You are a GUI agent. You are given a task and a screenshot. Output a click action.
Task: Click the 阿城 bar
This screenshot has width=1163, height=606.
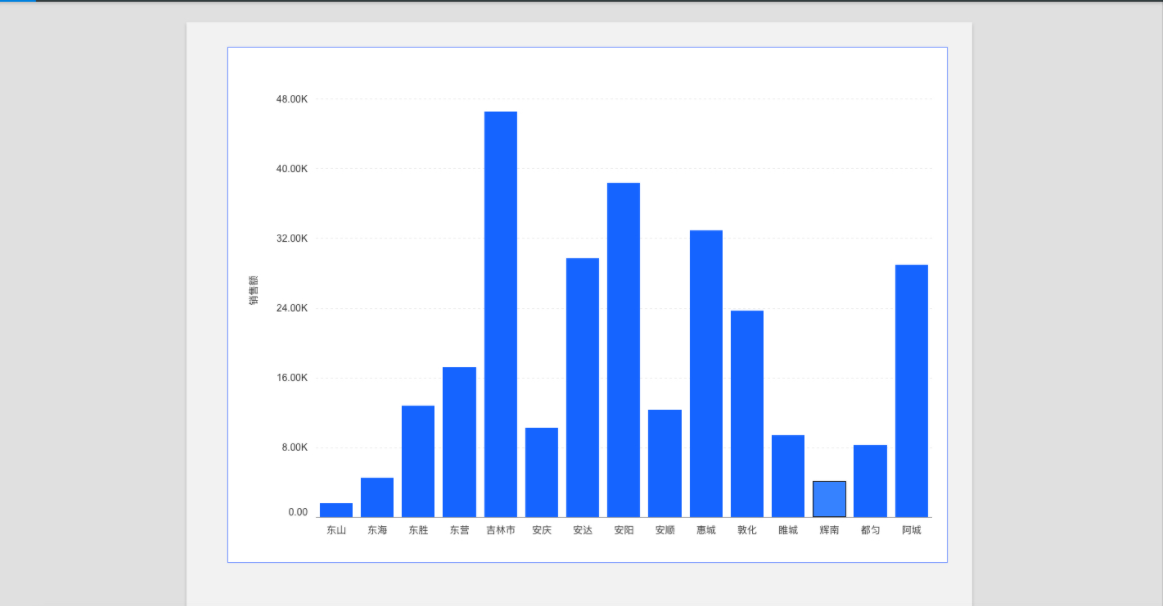pyautogui.click(x=912, y=391)
